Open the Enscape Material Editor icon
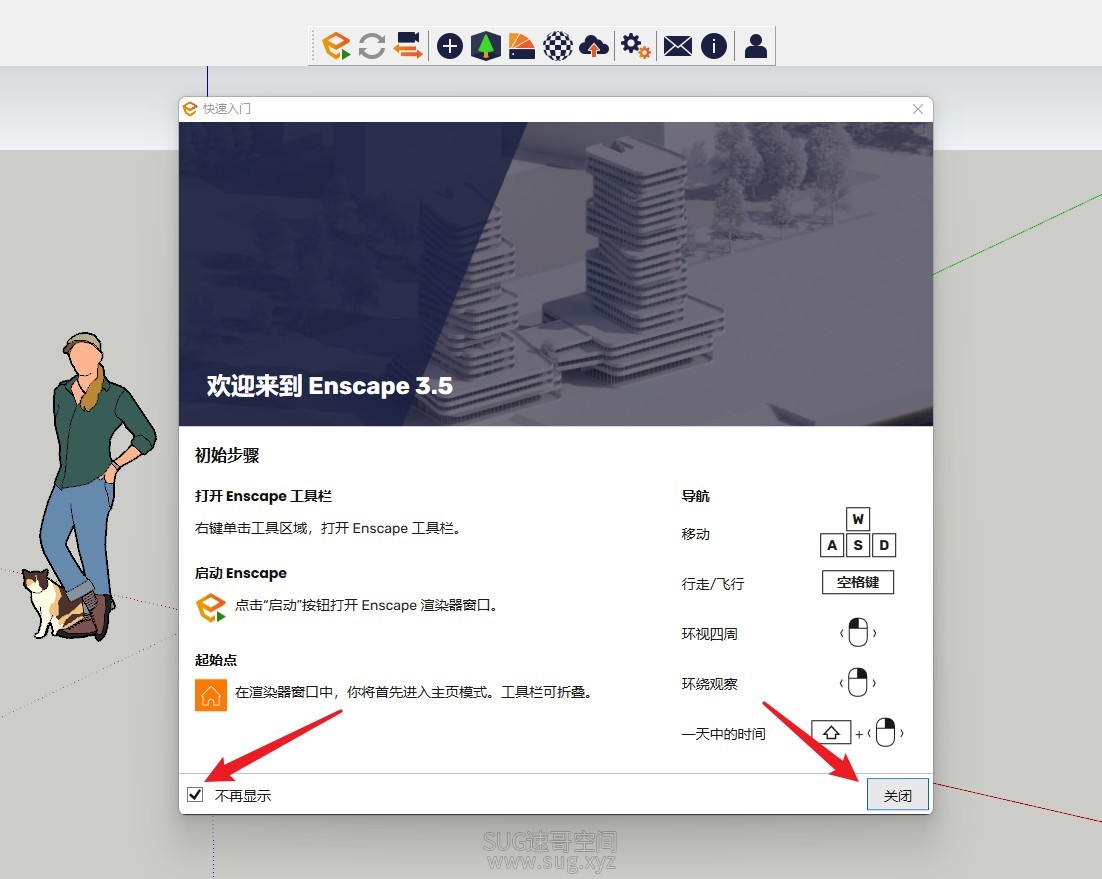The height and width of the screenshot is (879, 1102). (521, 46)
